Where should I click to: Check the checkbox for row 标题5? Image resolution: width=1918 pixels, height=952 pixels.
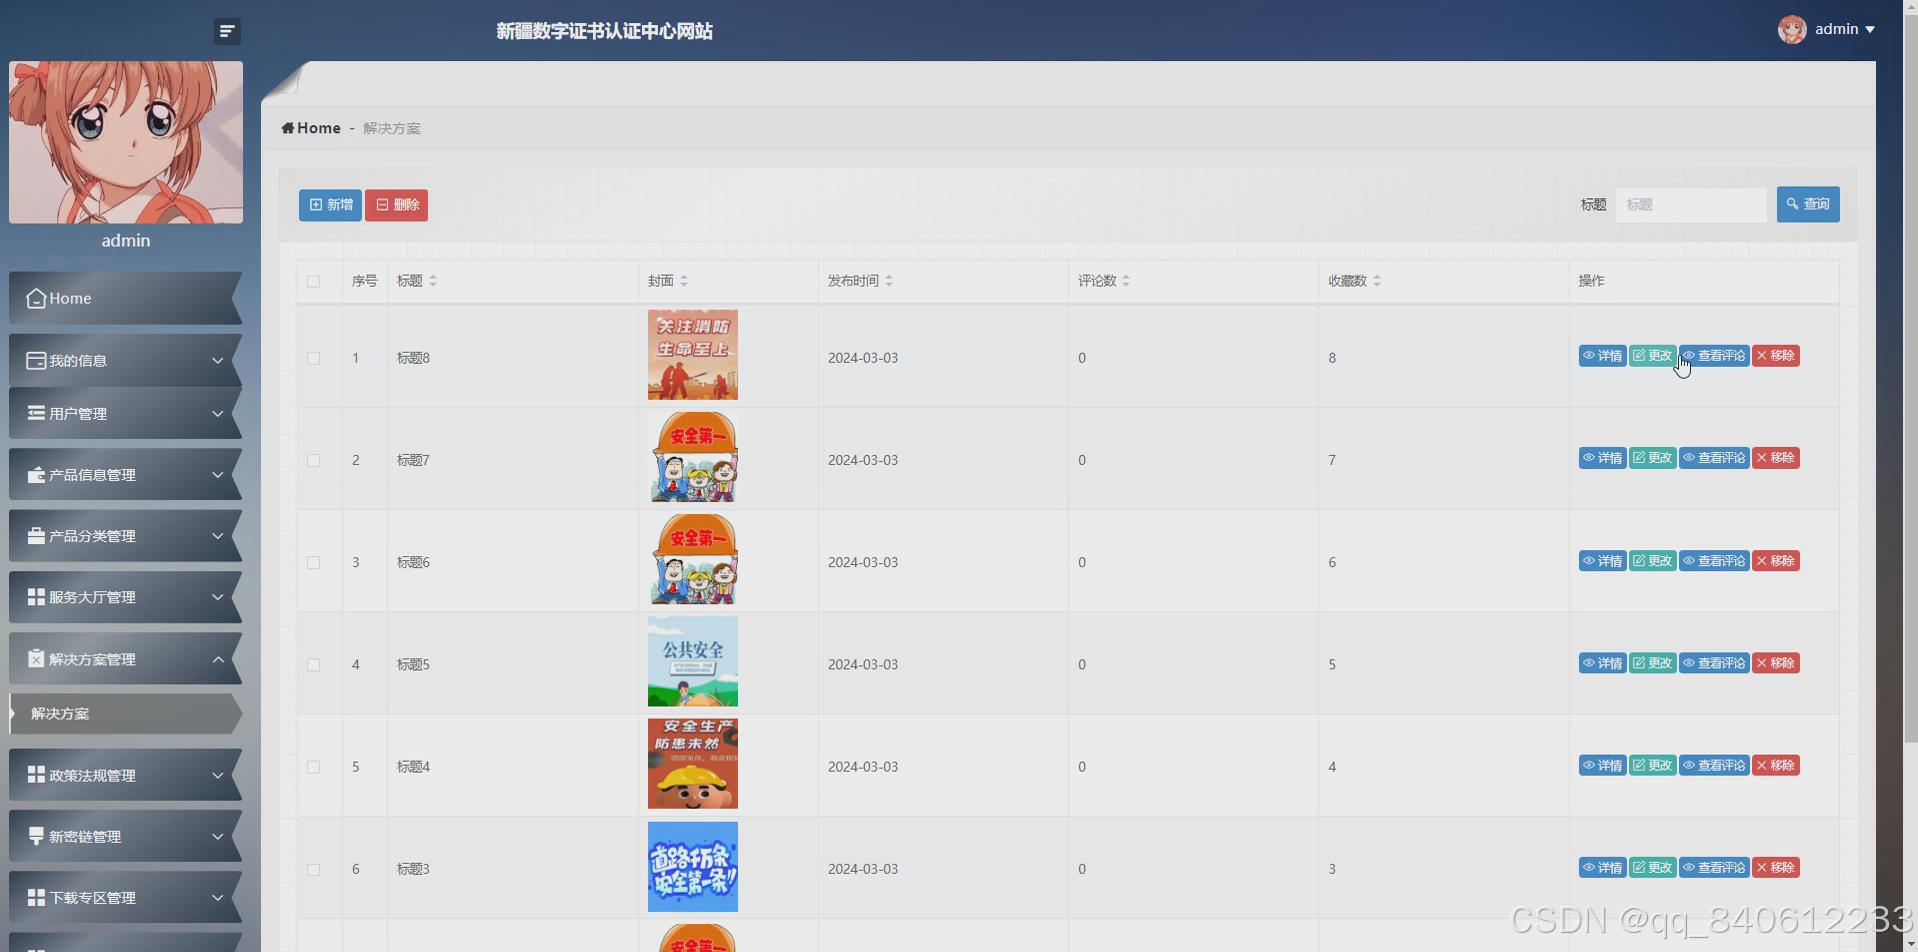pyautogui.click(x=314, y=664)
